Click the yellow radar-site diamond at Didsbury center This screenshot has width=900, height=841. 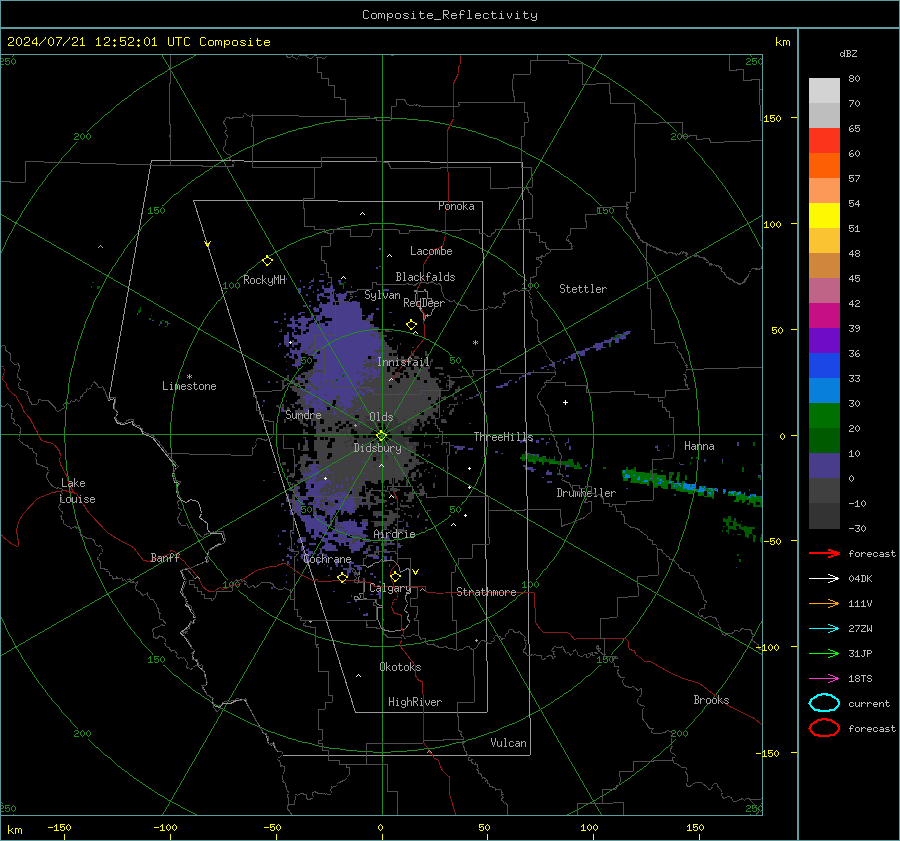[381, 436]
